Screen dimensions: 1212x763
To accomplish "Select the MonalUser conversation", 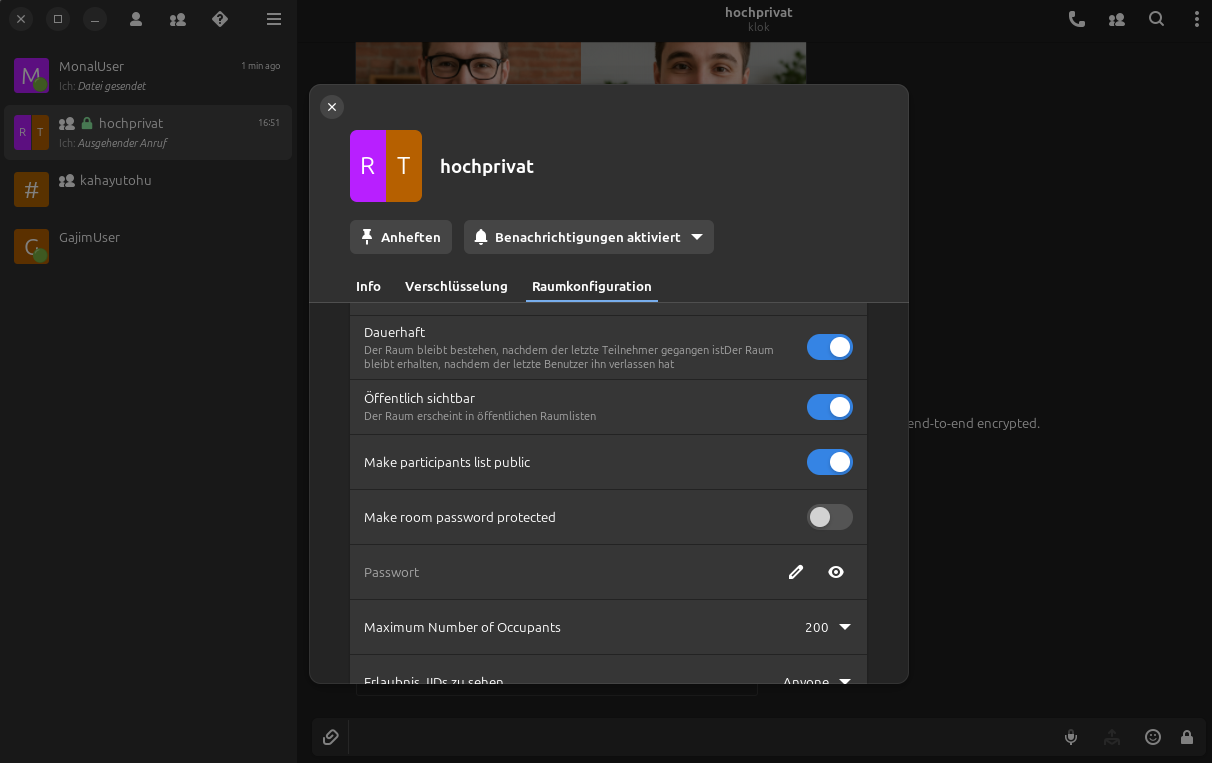I will 148,75.
